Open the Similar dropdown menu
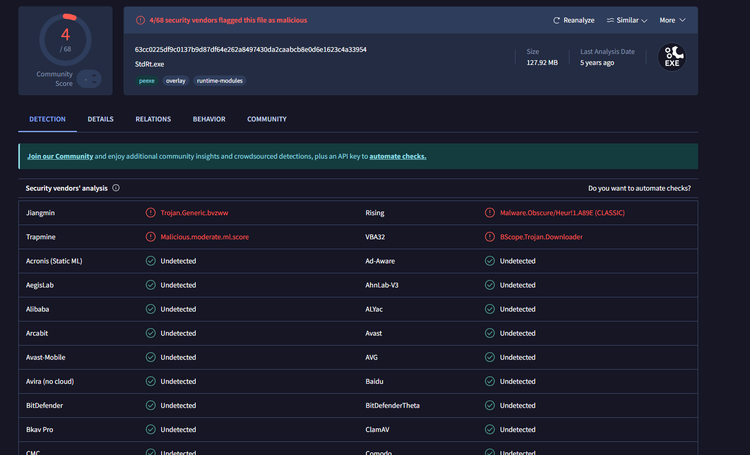The image size is (750, 455). coord(627,20)
